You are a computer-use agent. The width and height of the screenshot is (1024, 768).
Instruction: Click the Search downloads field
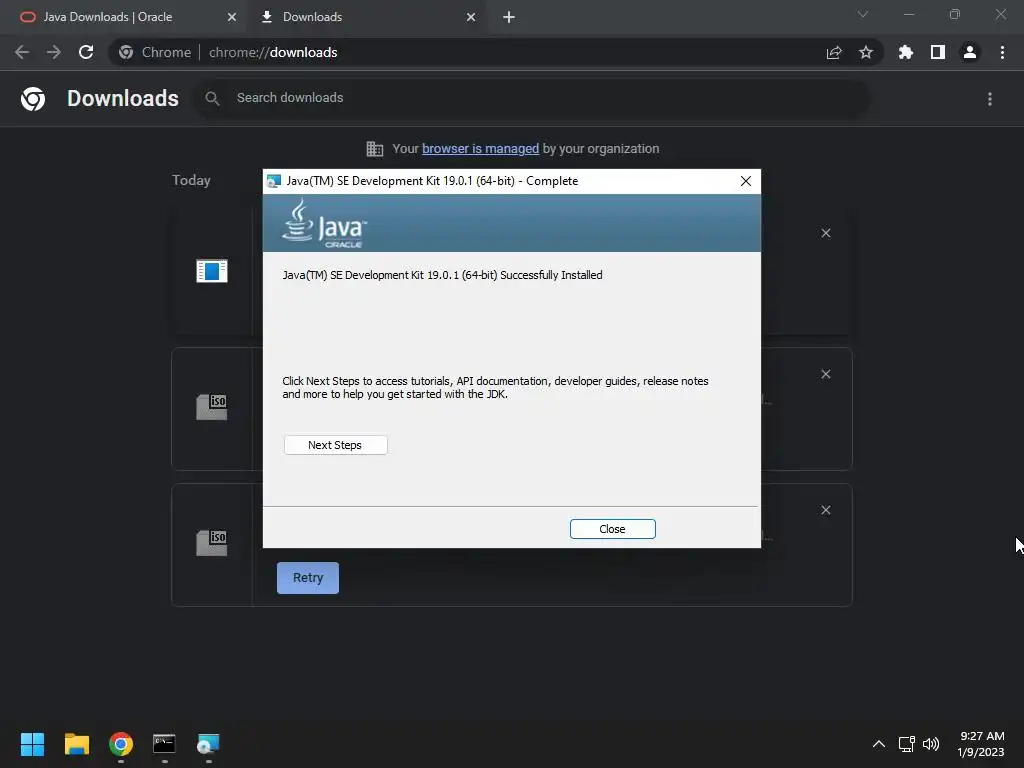point(532,98)
